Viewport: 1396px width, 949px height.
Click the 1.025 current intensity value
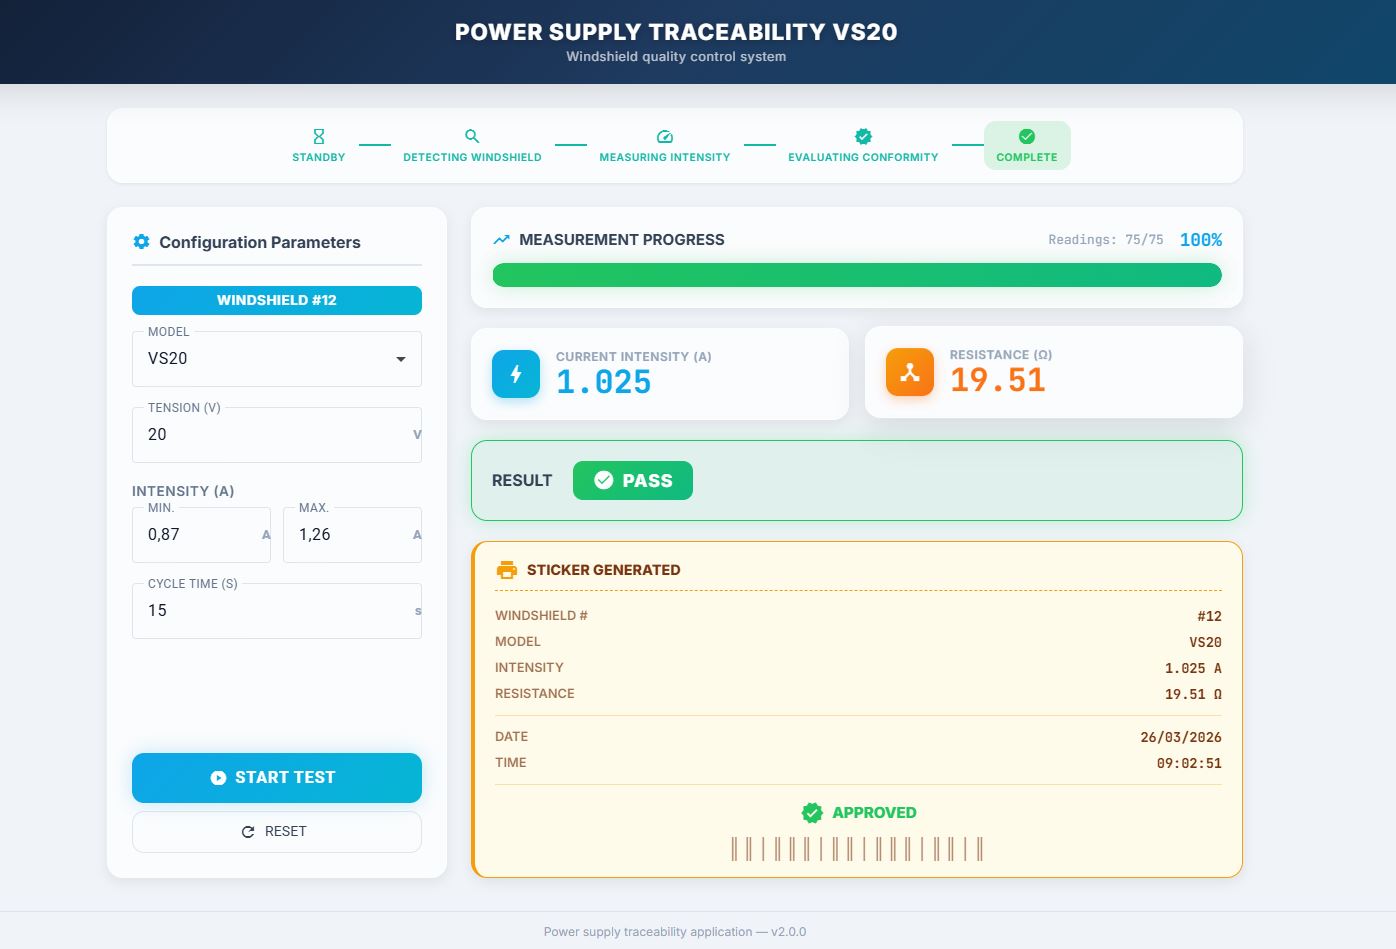tap(604, 382)
